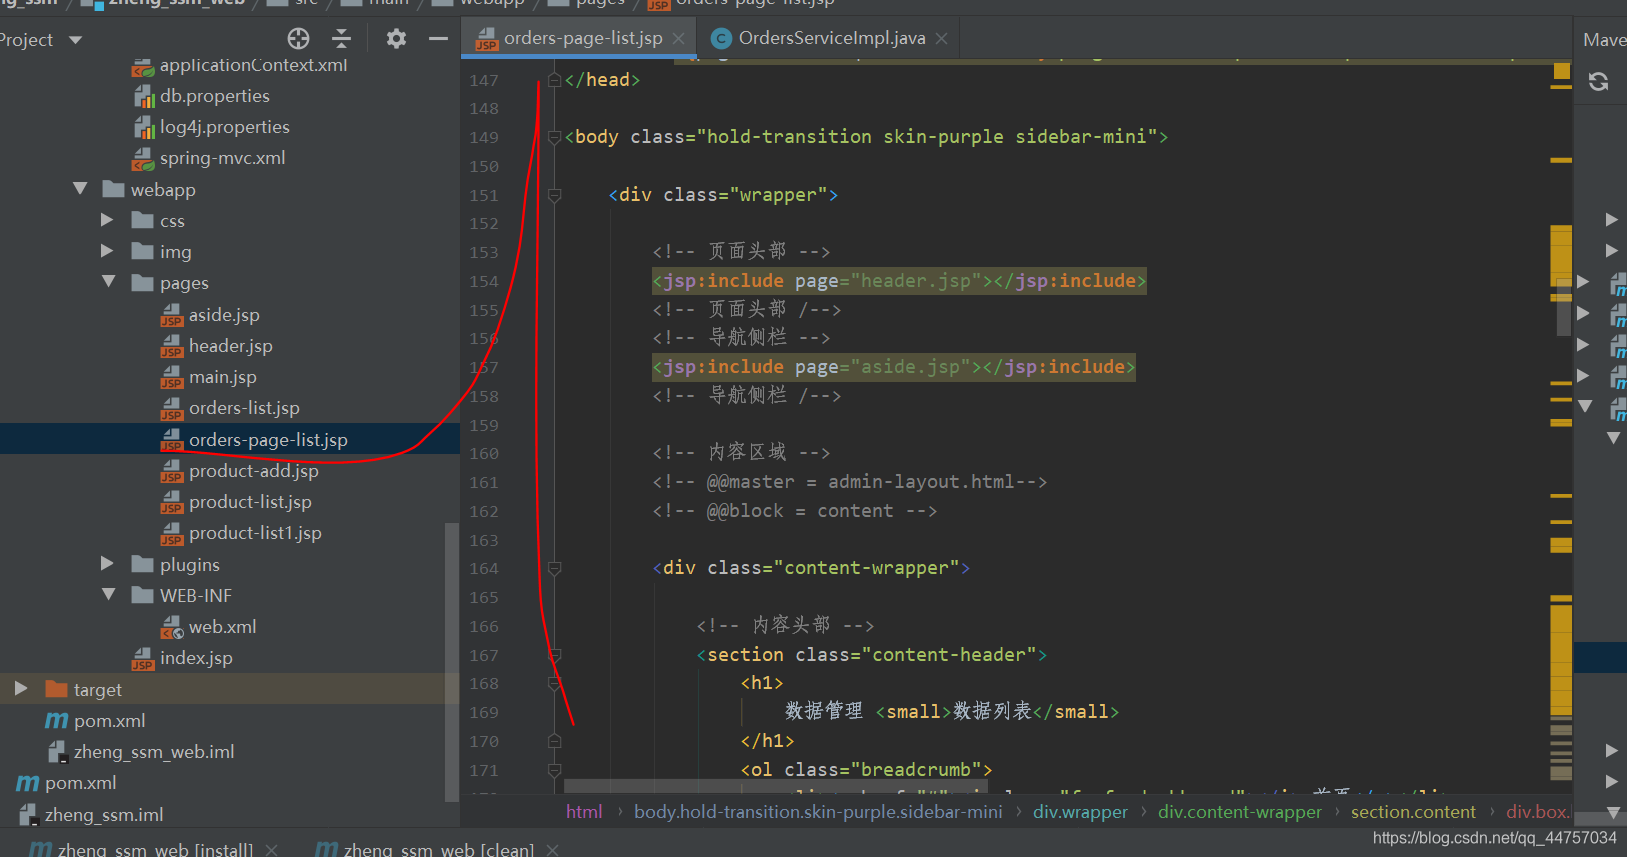Hide the Project panel with minimize icon

point(438,39)
